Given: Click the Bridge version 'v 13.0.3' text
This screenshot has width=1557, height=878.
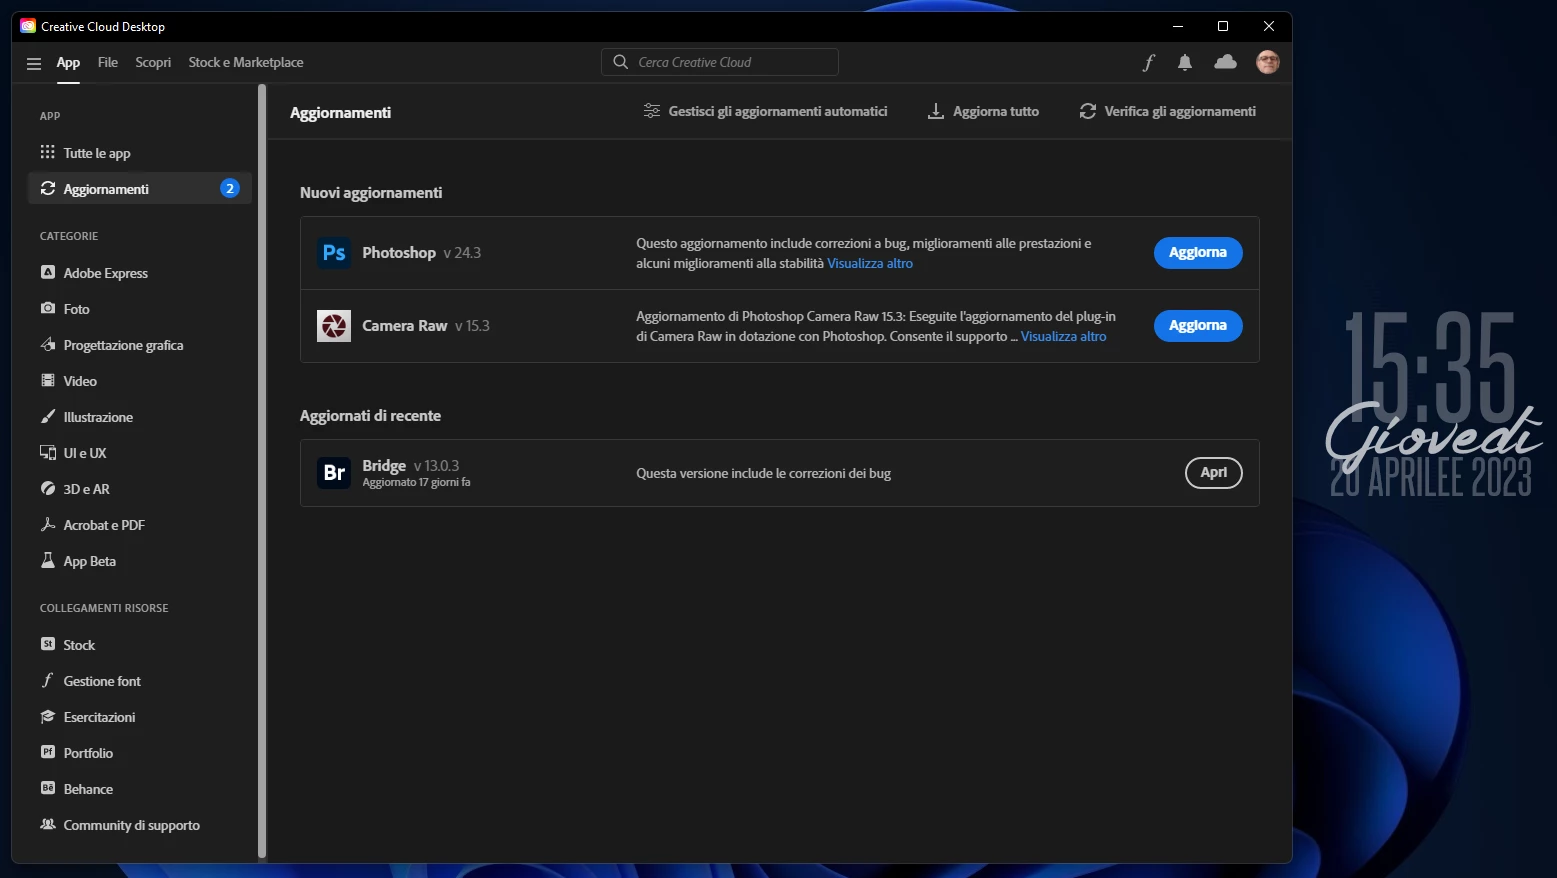Looking at the screenshot, I should pyautogui.click(x=437, y=466).
